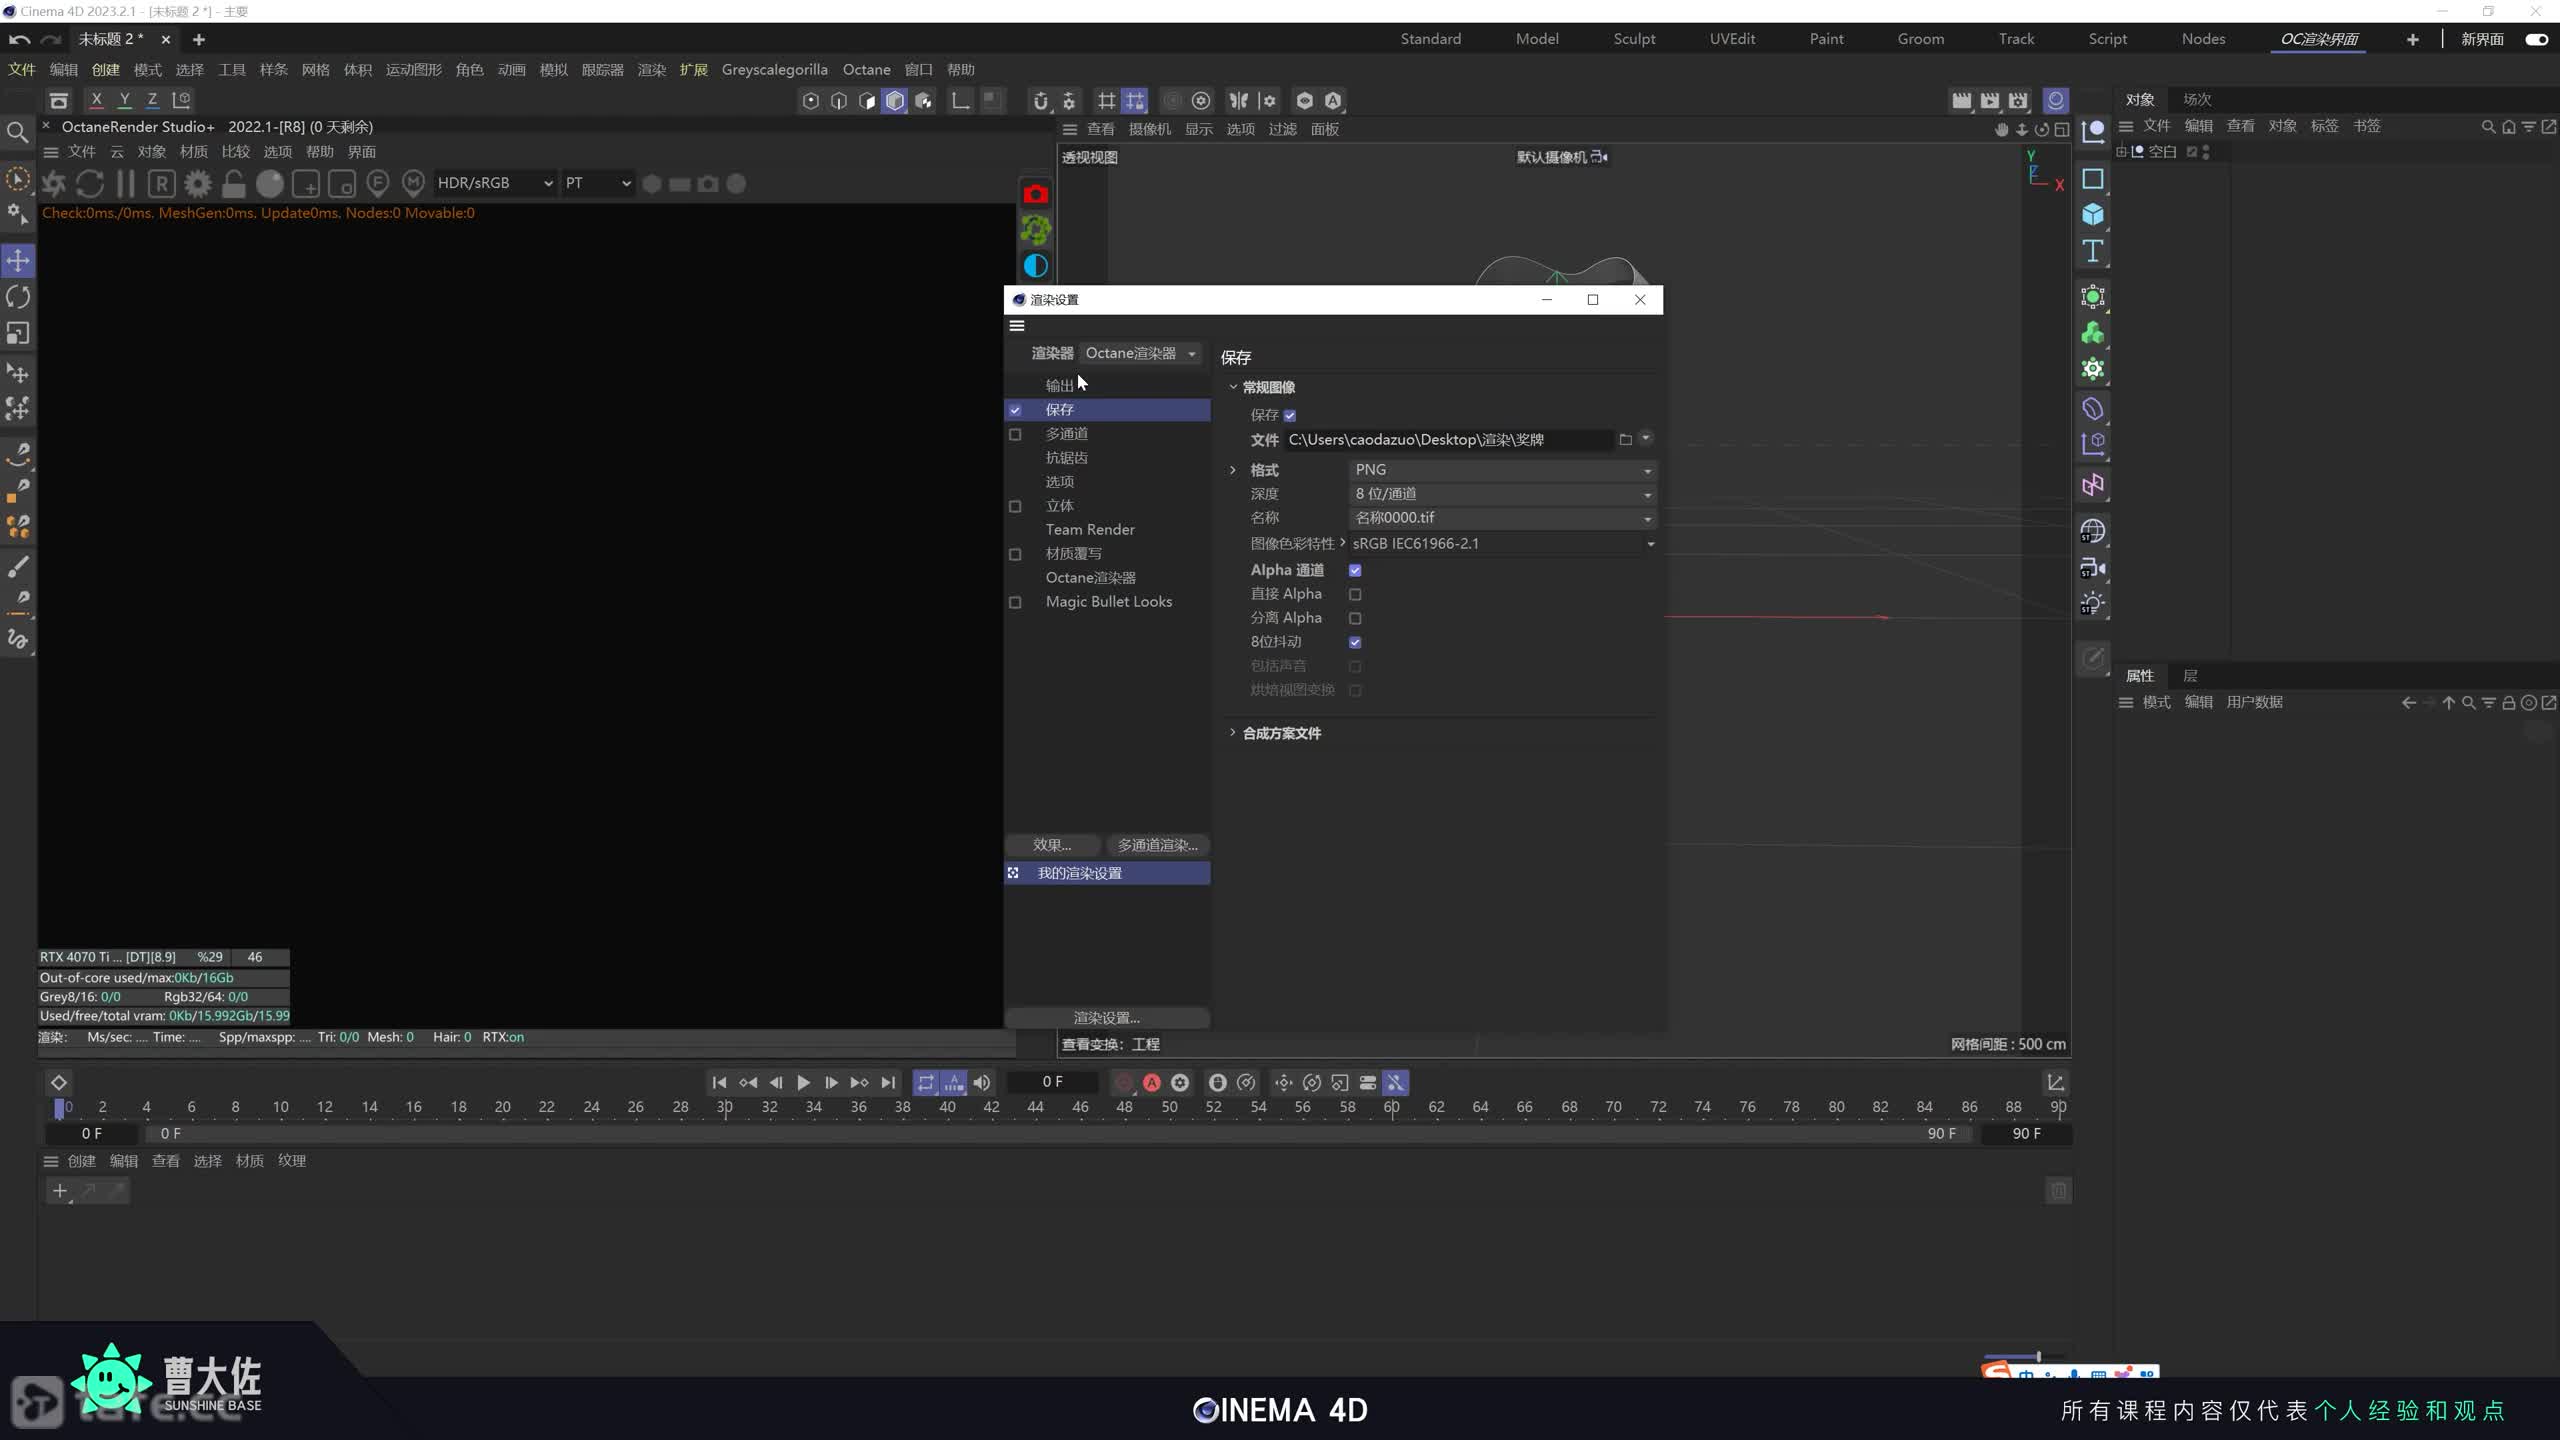This screenshot has width=2560, height=1440.
Task: Click the Text spline tool icon
Action: pos(2092,251)
